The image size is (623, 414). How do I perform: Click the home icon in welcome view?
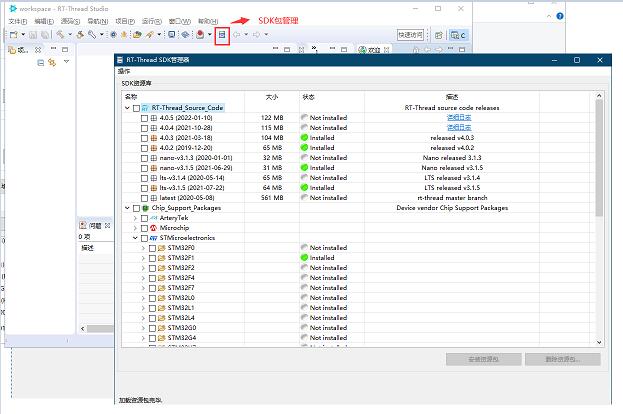[416, 50]
